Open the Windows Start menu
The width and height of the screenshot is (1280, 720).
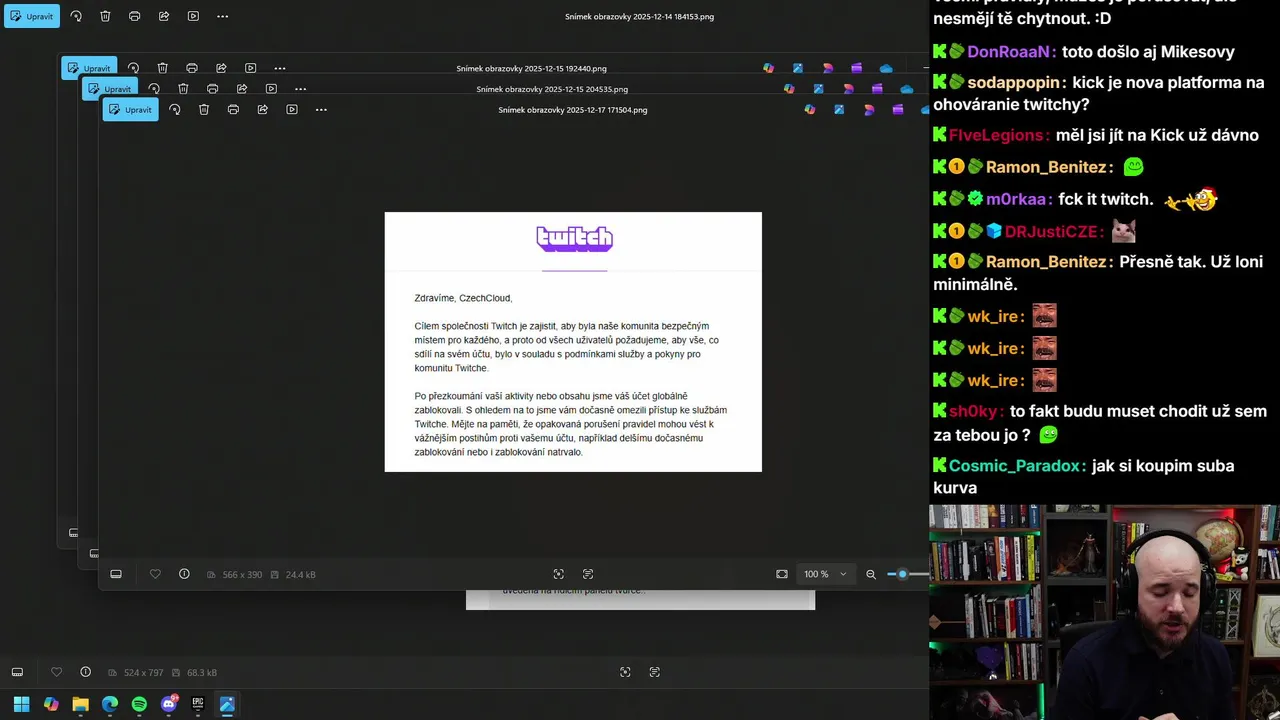tap(21, 704)
